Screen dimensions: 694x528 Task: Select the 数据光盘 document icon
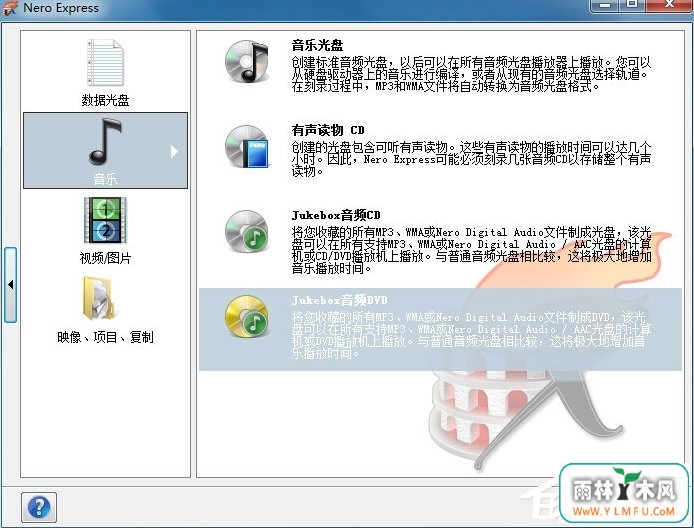[105, 62]
